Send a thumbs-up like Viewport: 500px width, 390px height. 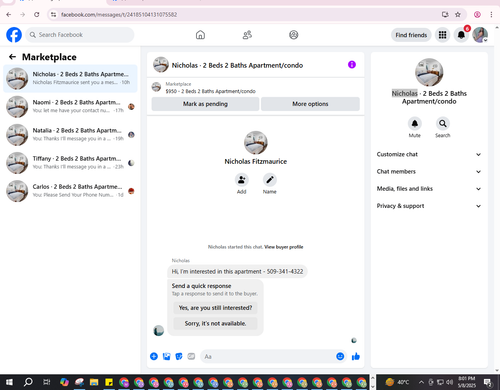coord(356,356)
